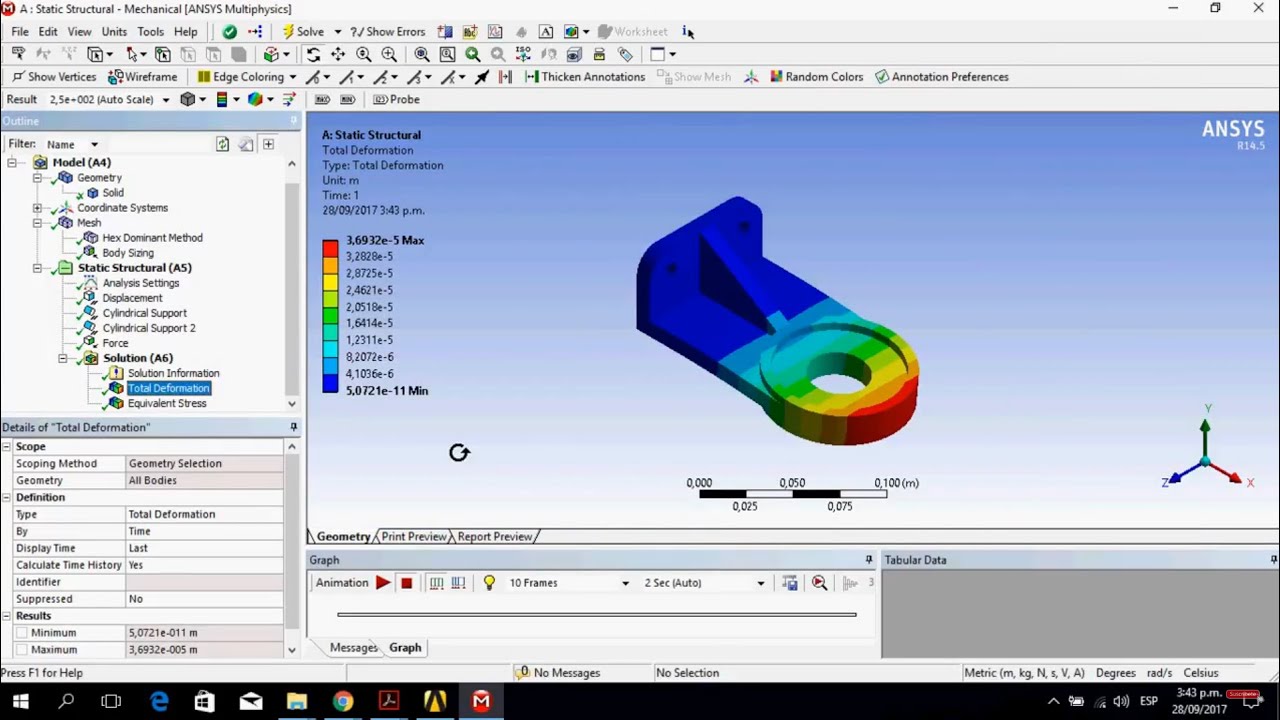This screenshot has height=720, width=1280.
Task: Collapse the Scope details section
Action: coord(7,447)
